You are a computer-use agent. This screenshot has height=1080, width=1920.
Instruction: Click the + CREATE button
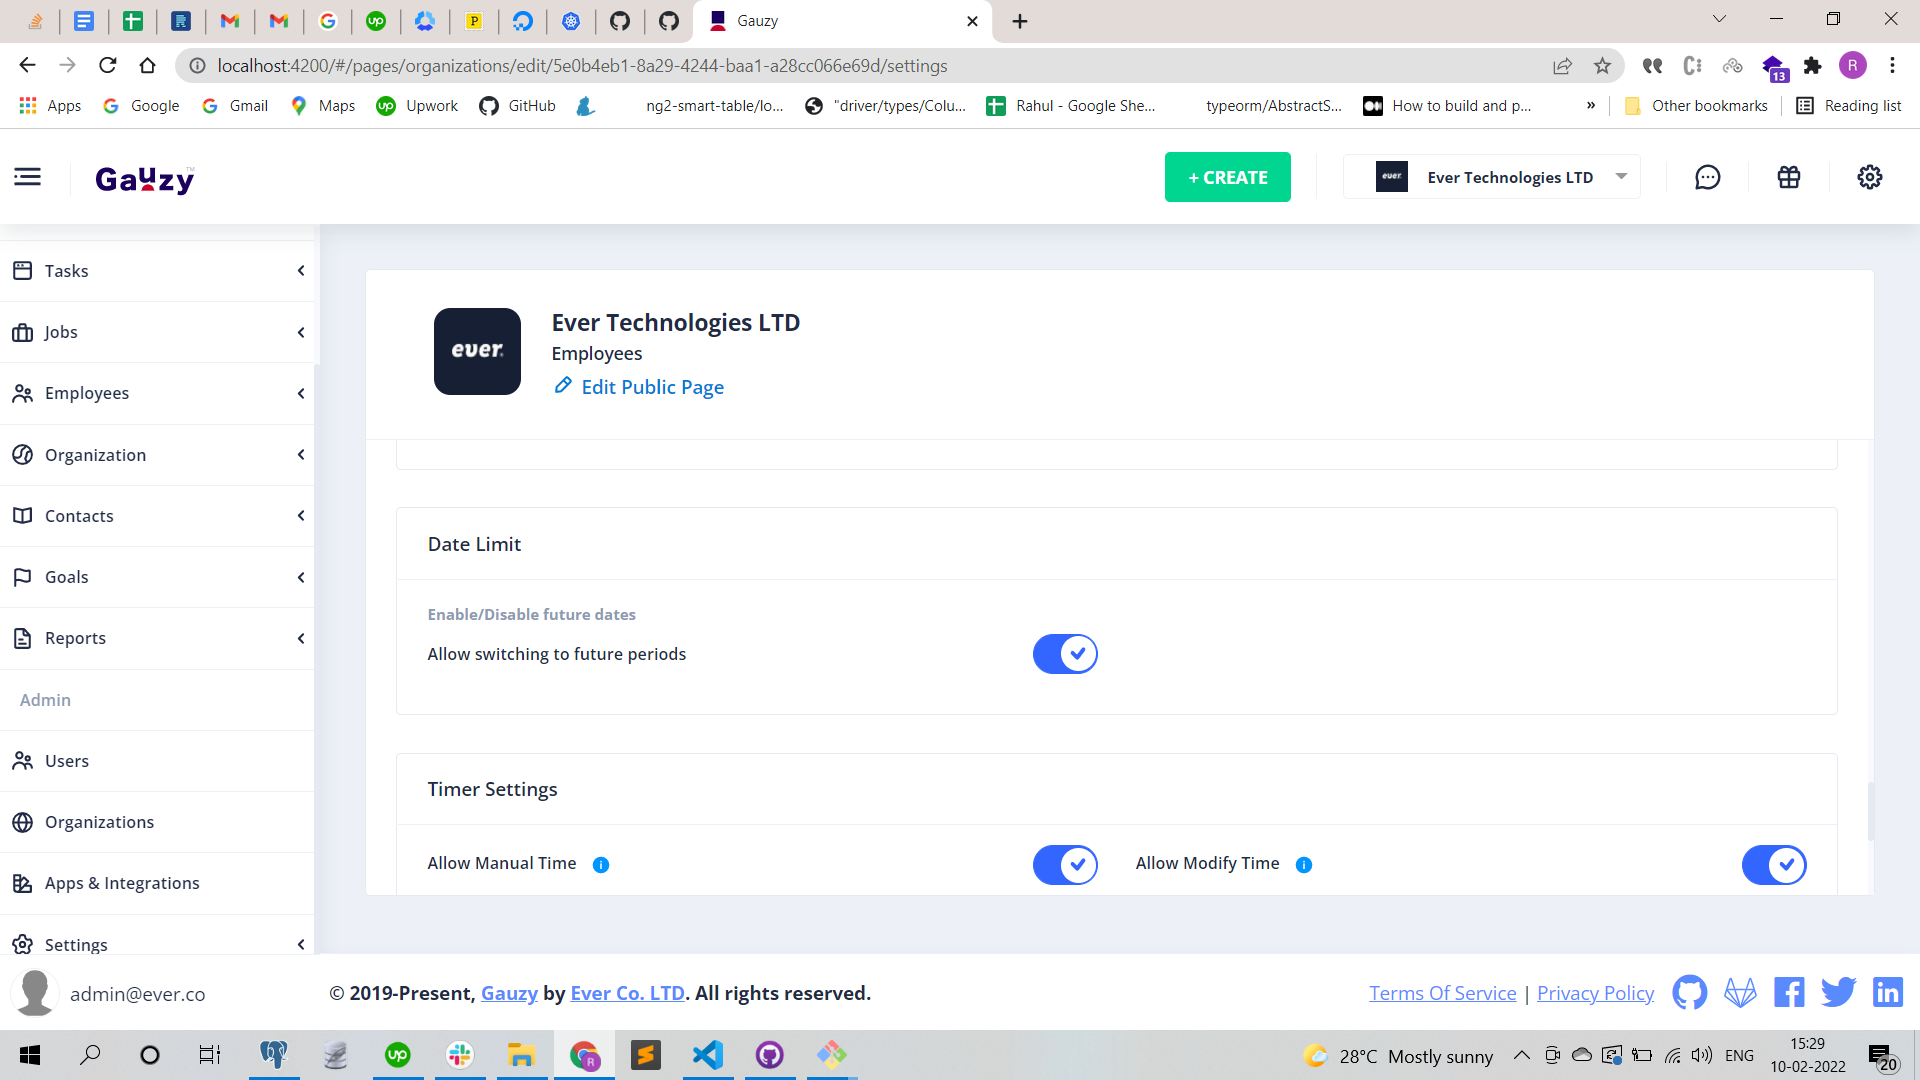pos(1227,177)
